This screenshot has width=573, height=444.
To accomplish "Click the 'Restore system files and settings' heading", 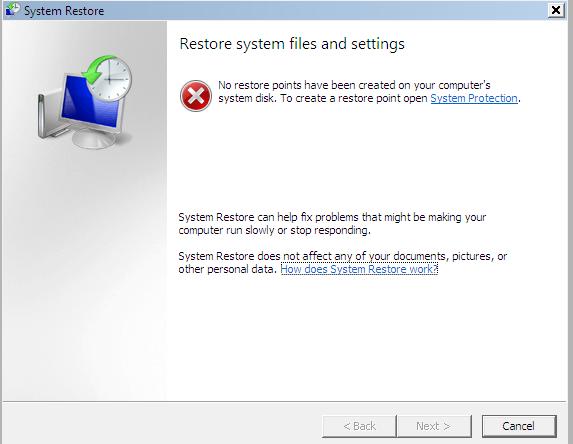I will (x=292, y=44).
